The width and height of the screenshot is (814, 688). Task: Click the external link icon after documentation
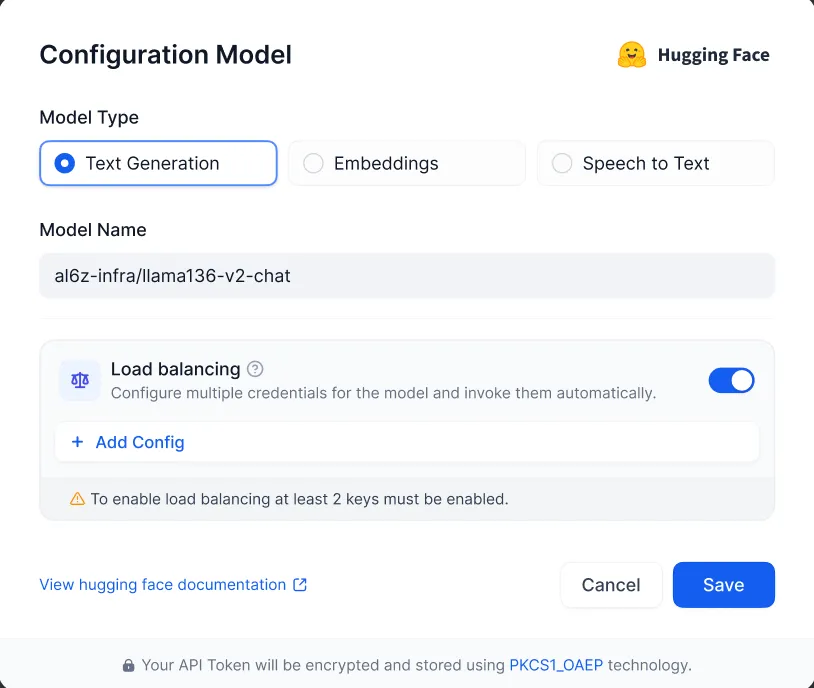pyautogui.click(x=300, y=585)
